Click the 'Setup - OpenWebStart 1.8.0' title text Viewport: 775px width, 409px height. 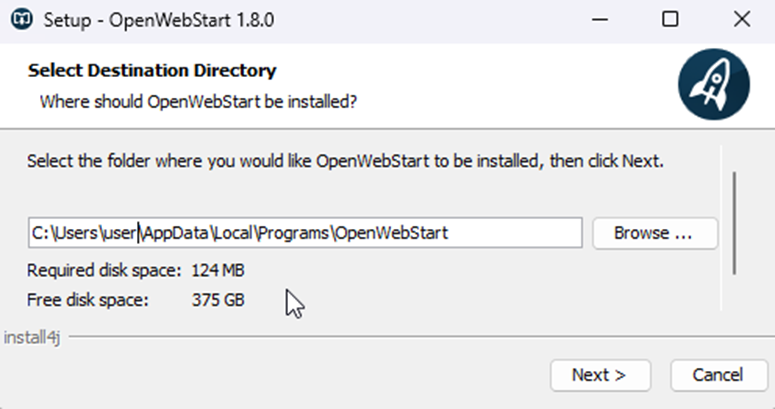pyautogui.click(x=159, y=20)
